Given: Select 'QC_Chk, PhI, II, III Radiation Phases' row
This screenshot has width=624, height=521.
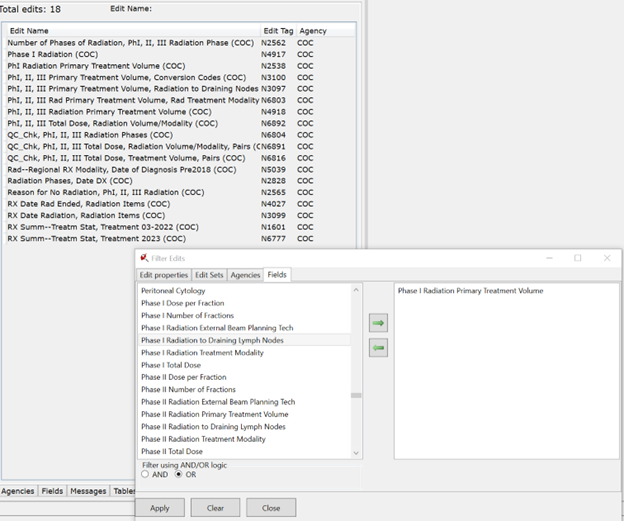Looking at the screenshot, I should coord(180,135).
